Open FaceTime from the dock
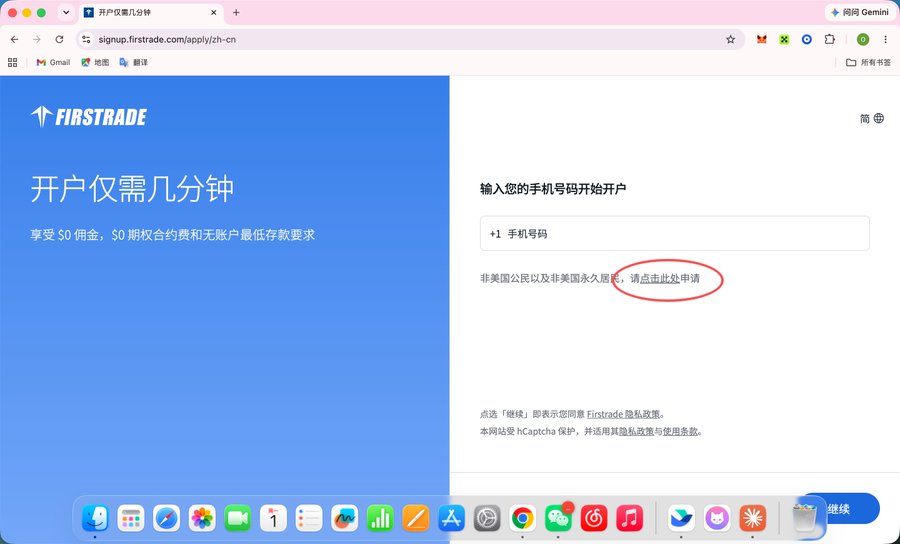Screen dimensions: 900x544 pos(238,519)
